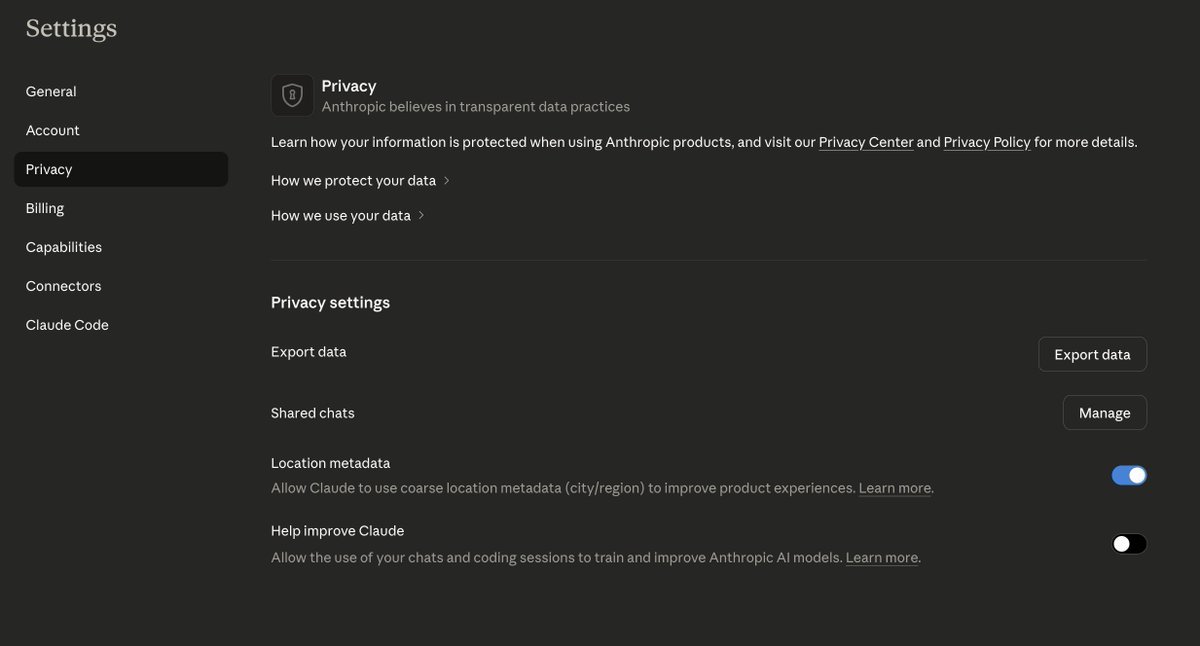Select Privacy in the settings sidebar
Image resolution: width=1200 pixels, height=646 pixels.
121,169
